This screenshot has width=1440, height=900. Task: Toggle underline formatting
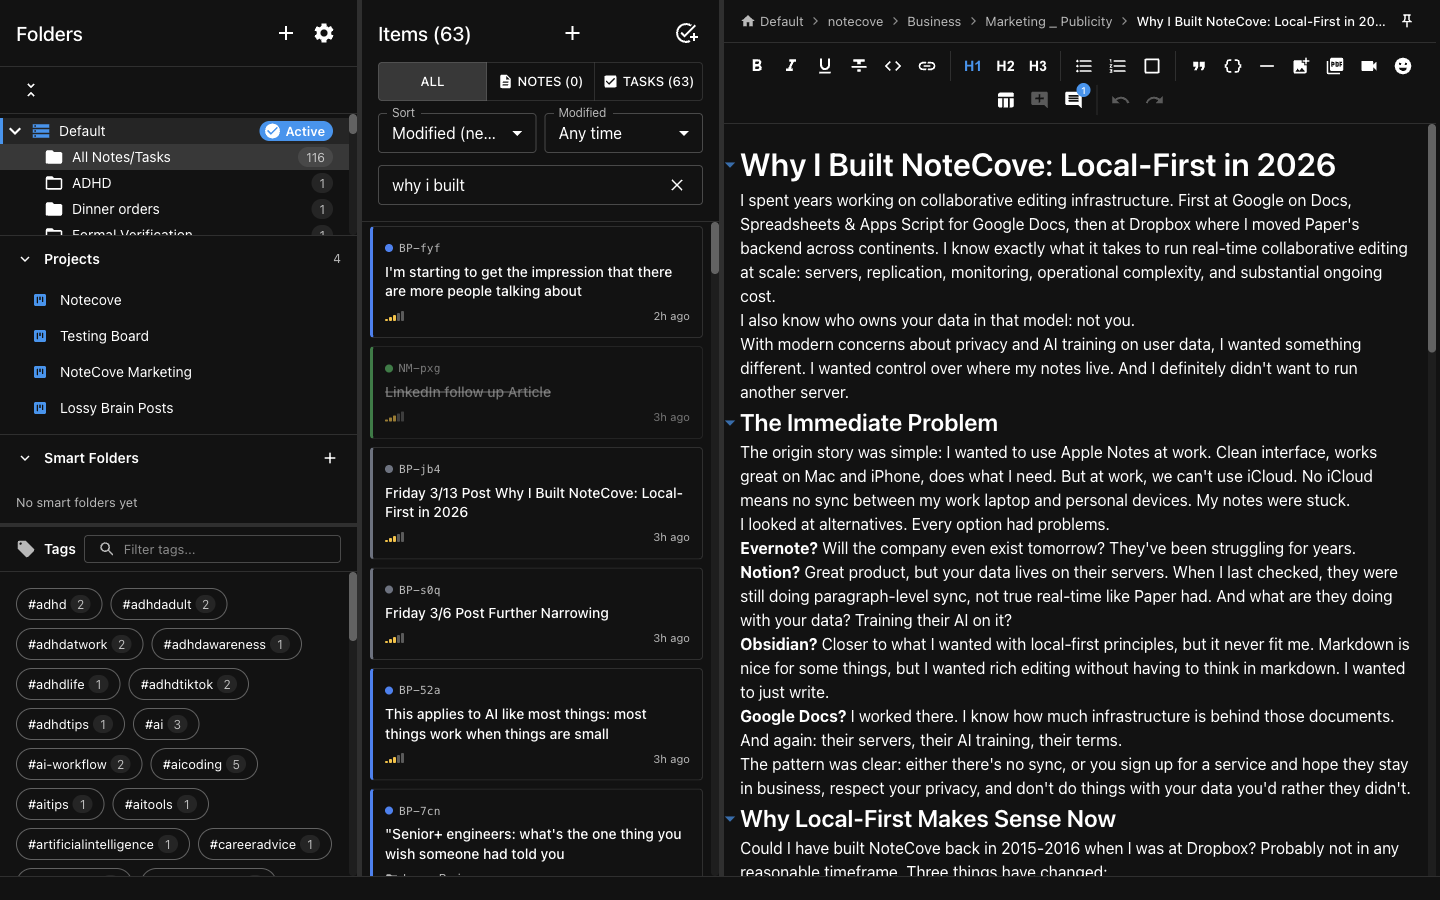tap(825, 66)
